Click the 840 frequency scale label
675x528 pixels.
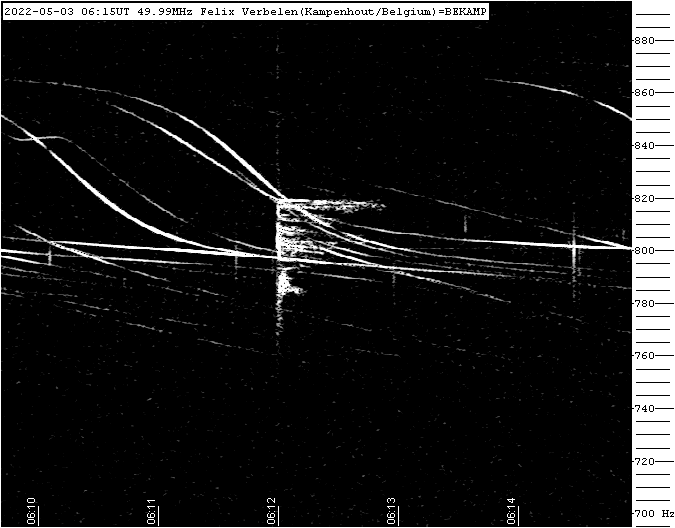point(644,145)
